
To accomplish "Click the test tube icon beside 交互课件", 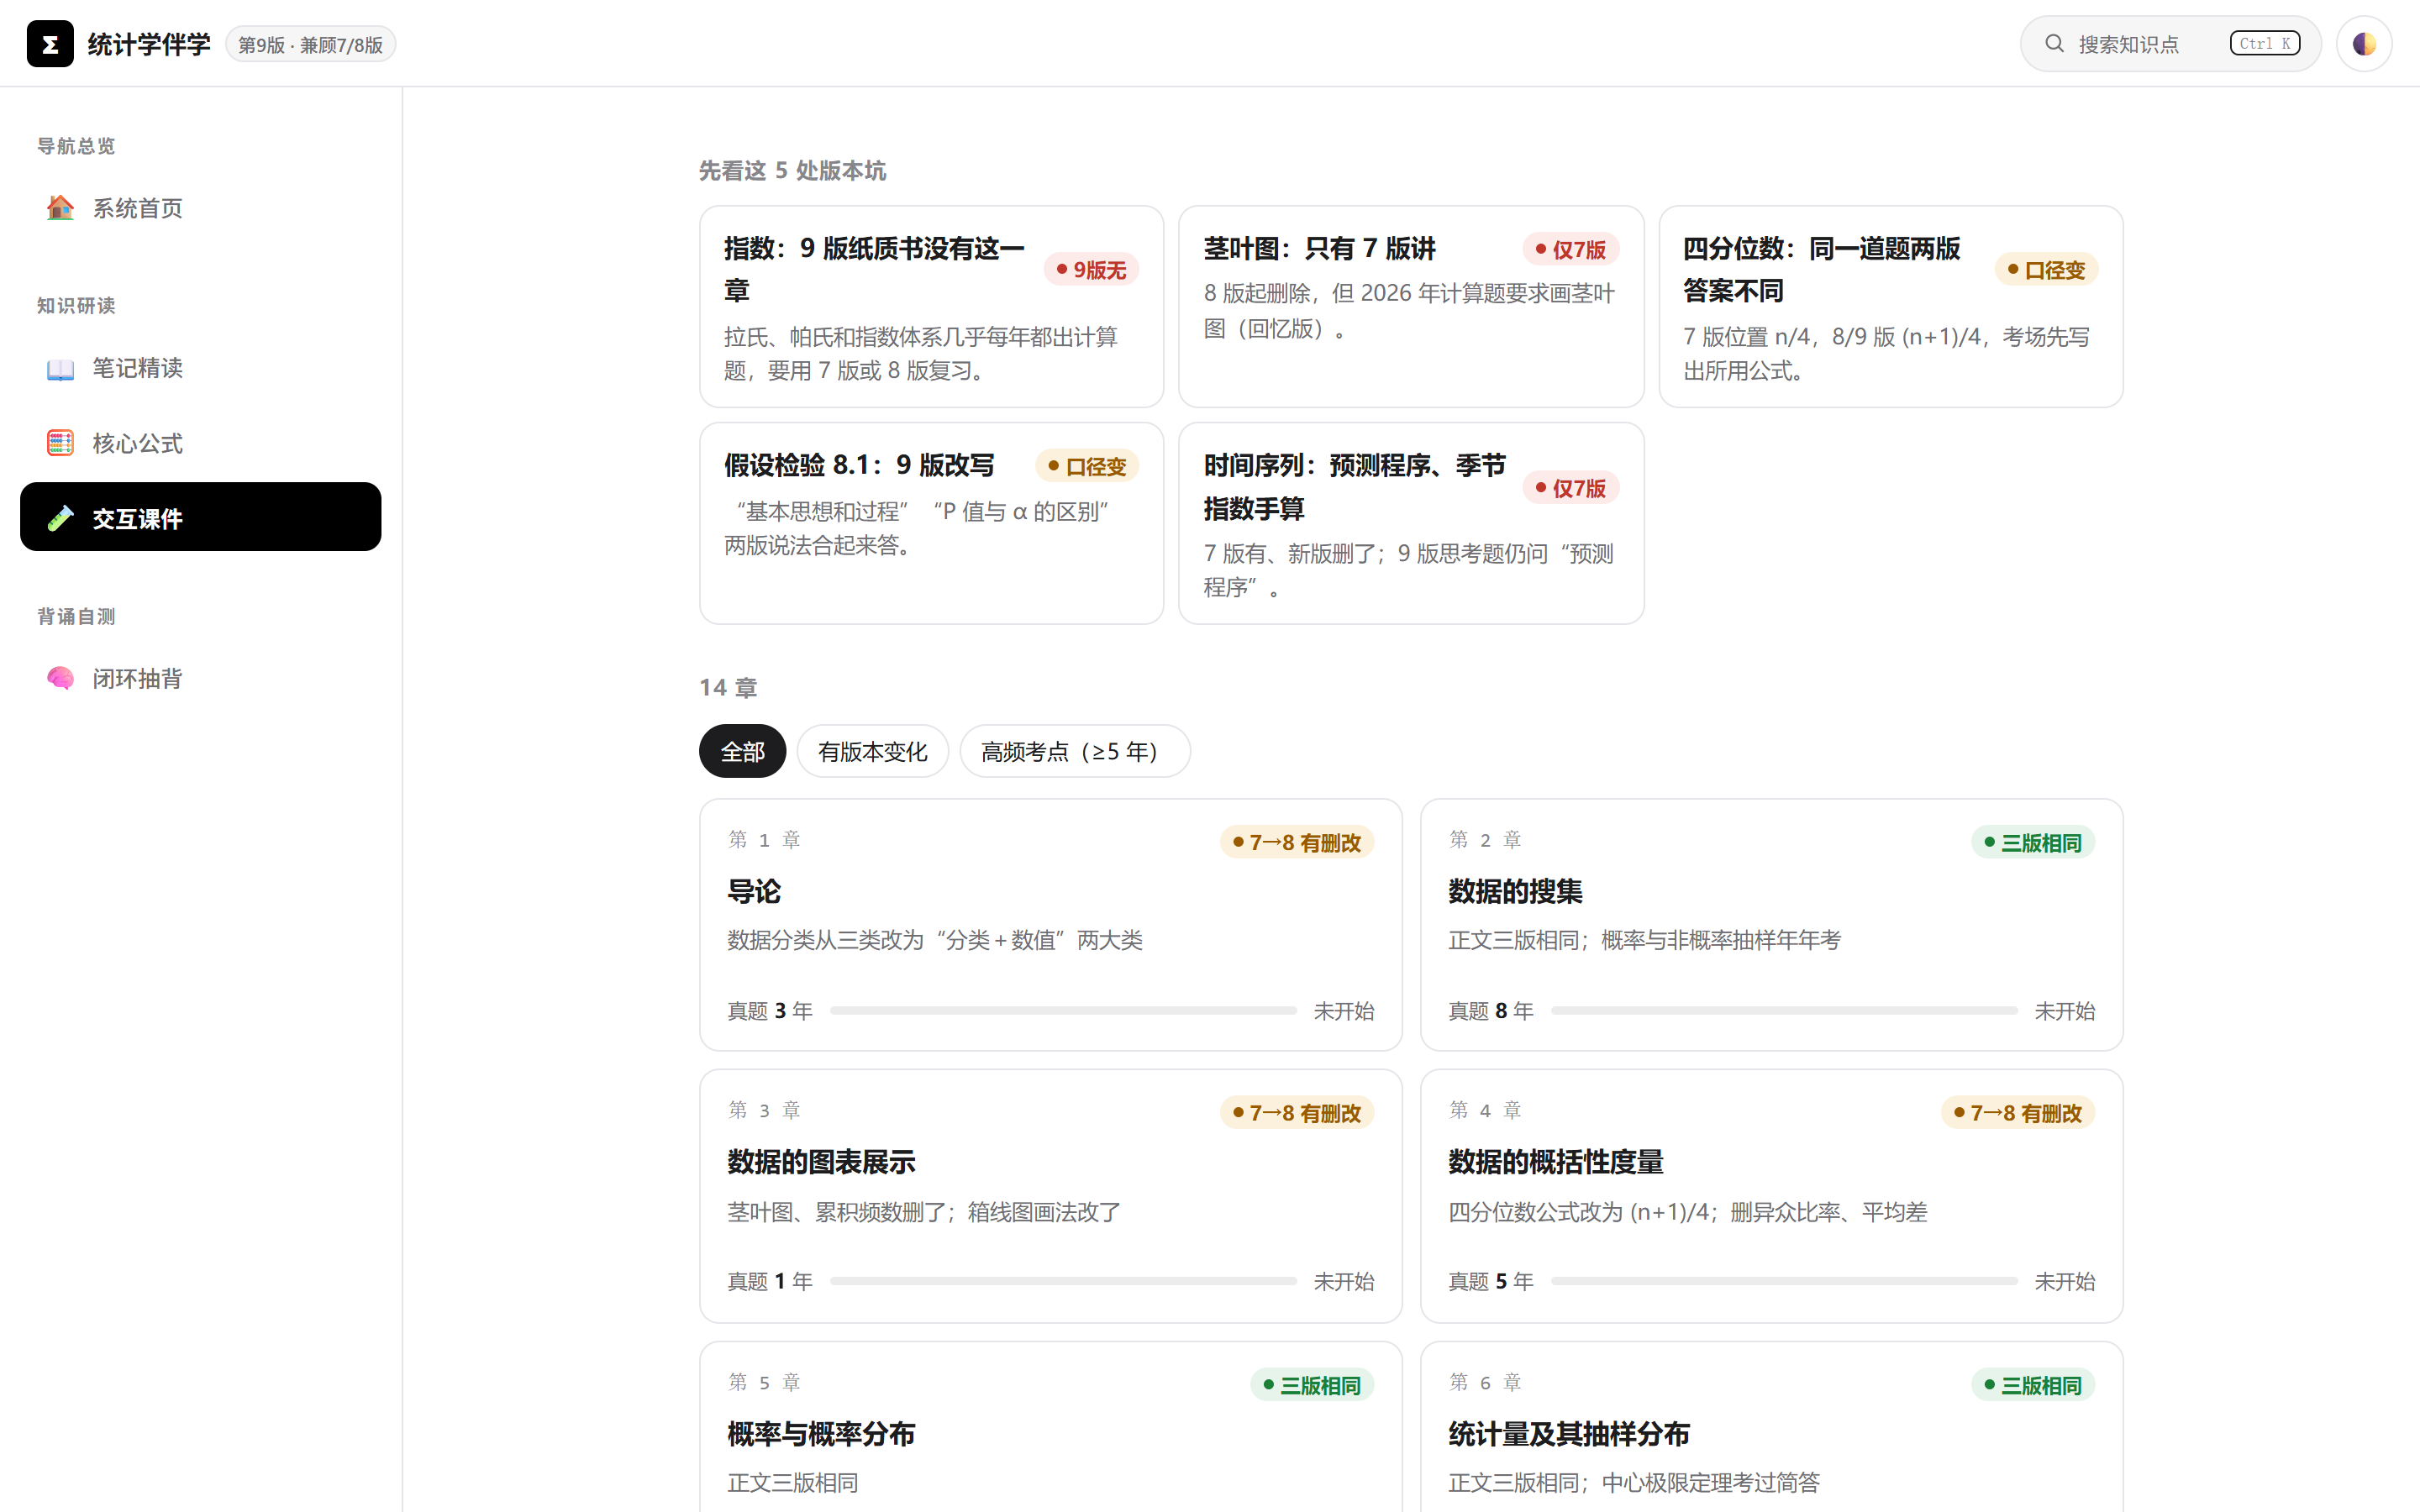I will [60, 518].
